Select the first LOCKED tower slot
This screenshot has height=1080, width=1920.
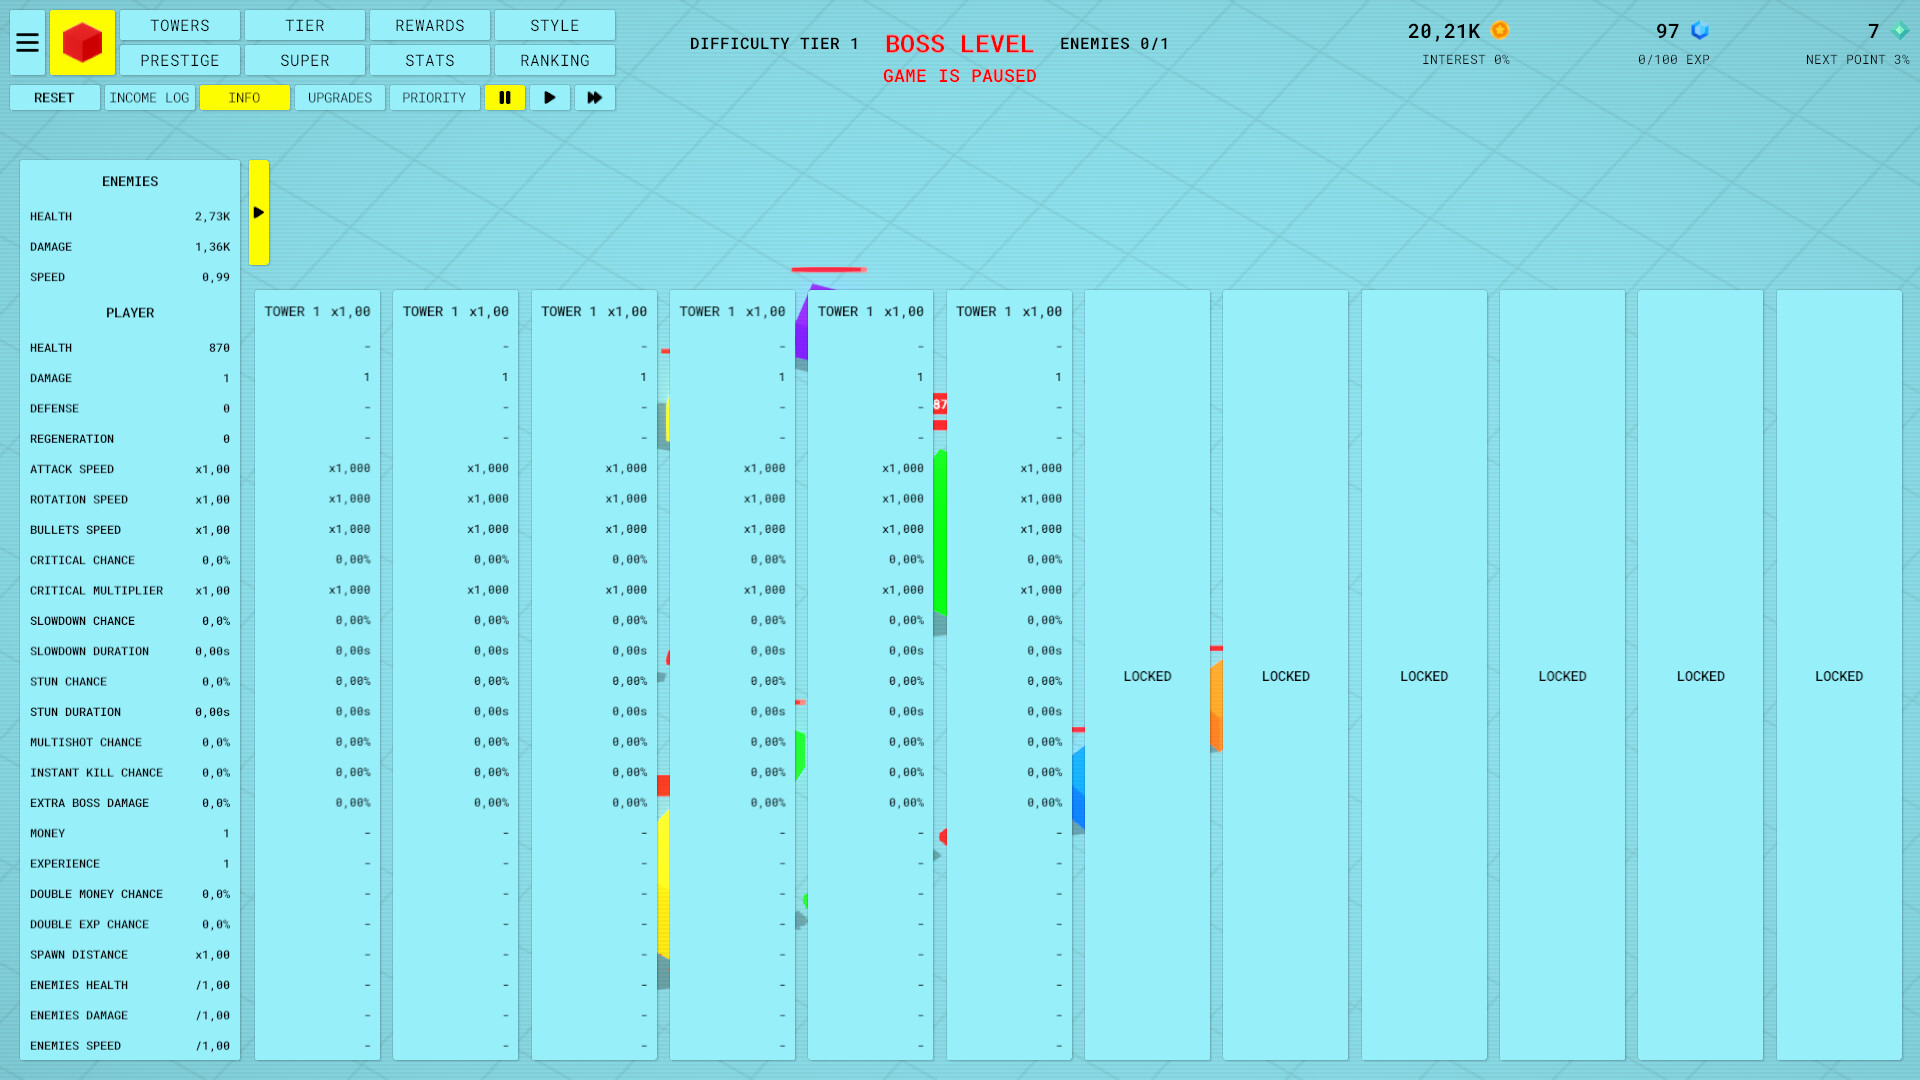coord(1147,676)
